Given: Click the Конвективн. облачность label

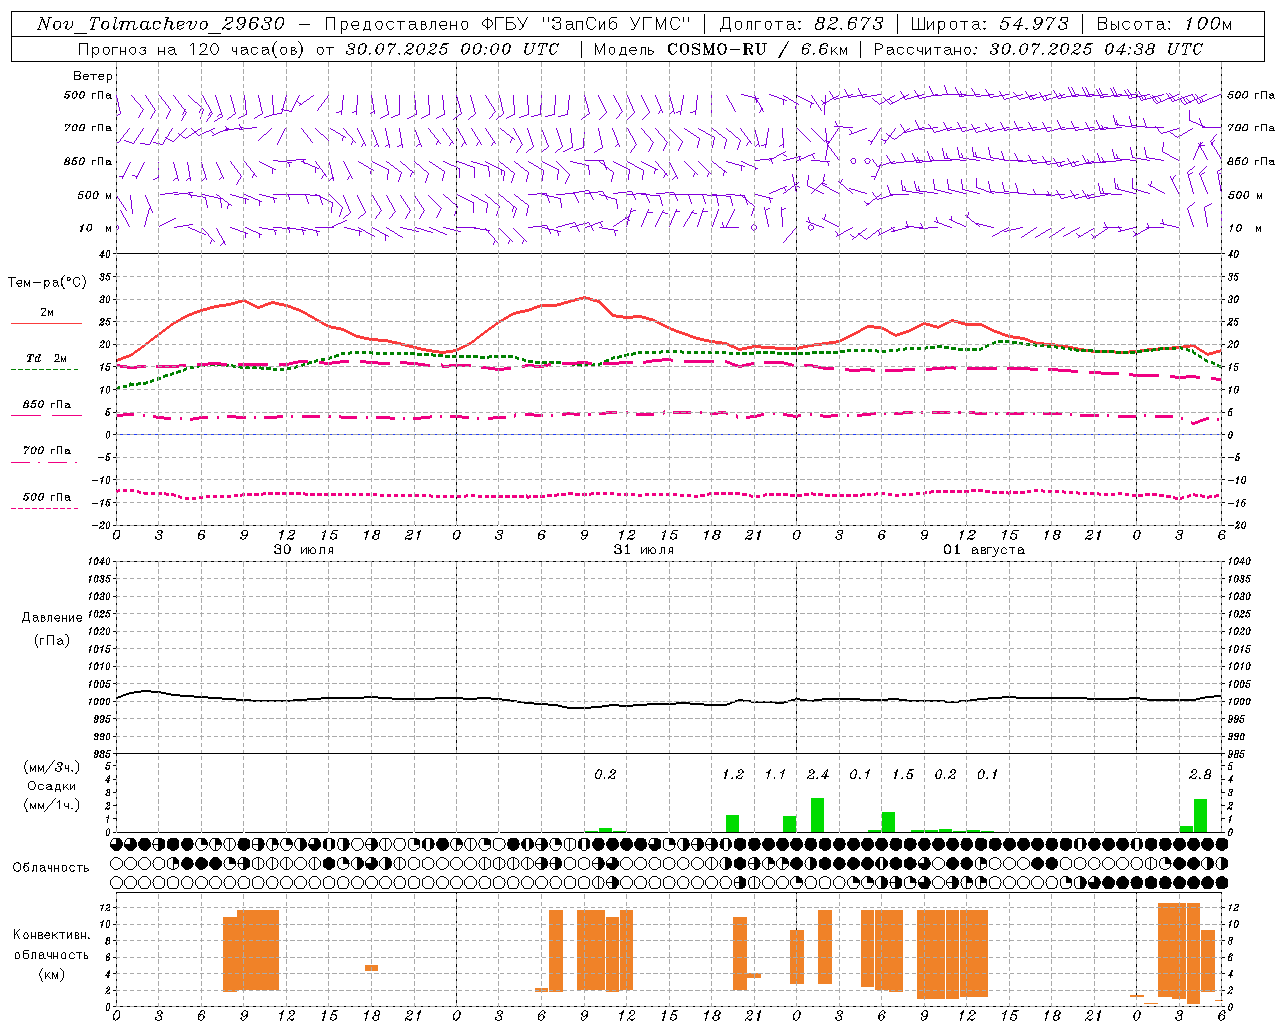Looking at the screenshot, I should click(x=51, y=945).
